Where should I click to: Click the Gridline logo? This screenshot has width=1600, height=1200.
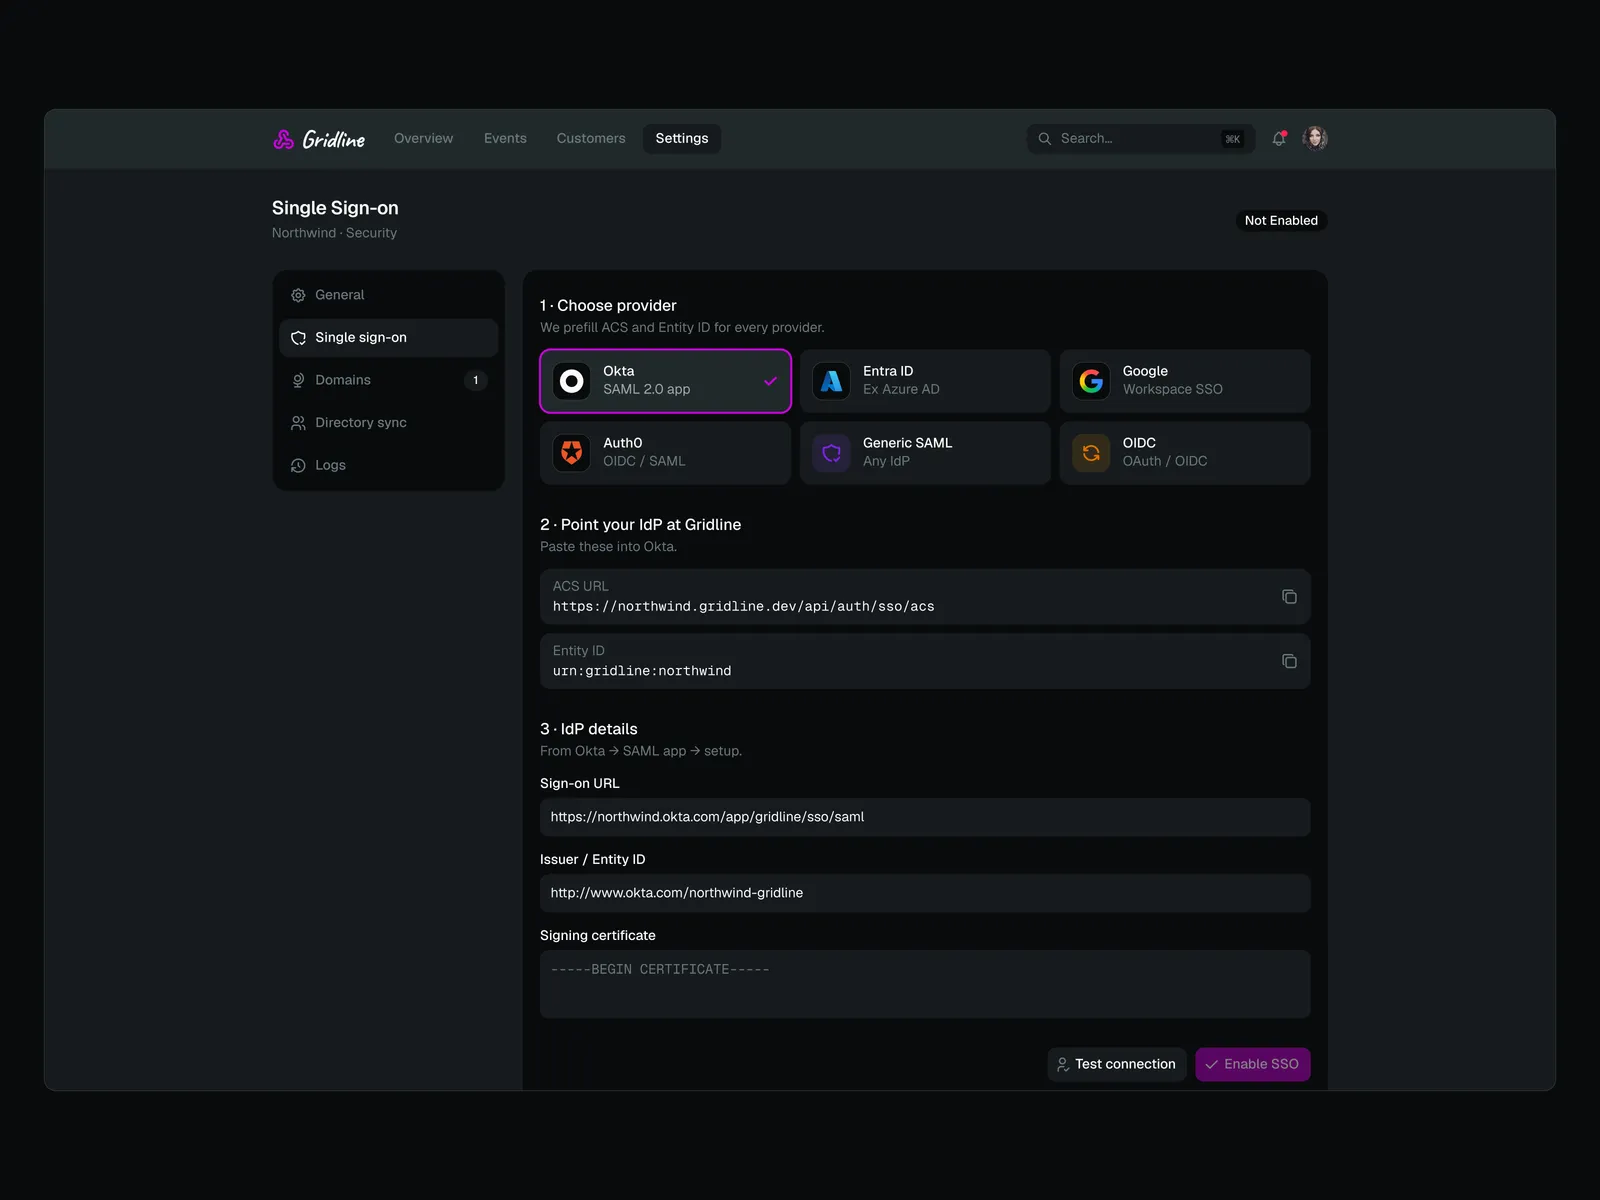click(x=319, y=139)
